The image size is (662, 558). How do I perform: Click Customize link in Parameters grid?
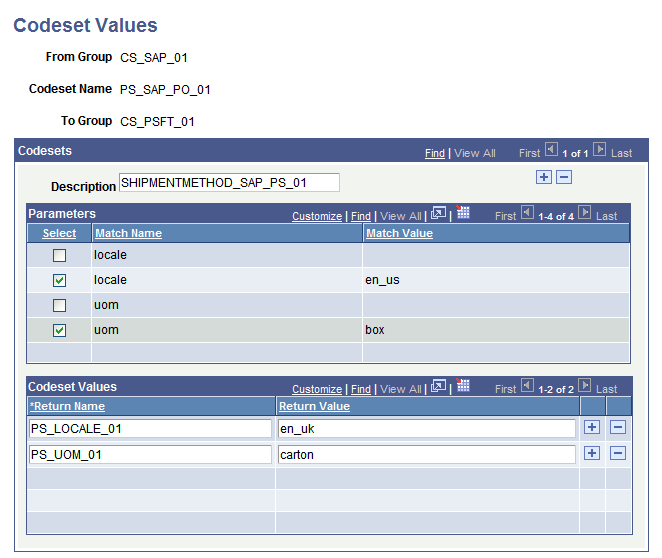(x=317, y=216)
